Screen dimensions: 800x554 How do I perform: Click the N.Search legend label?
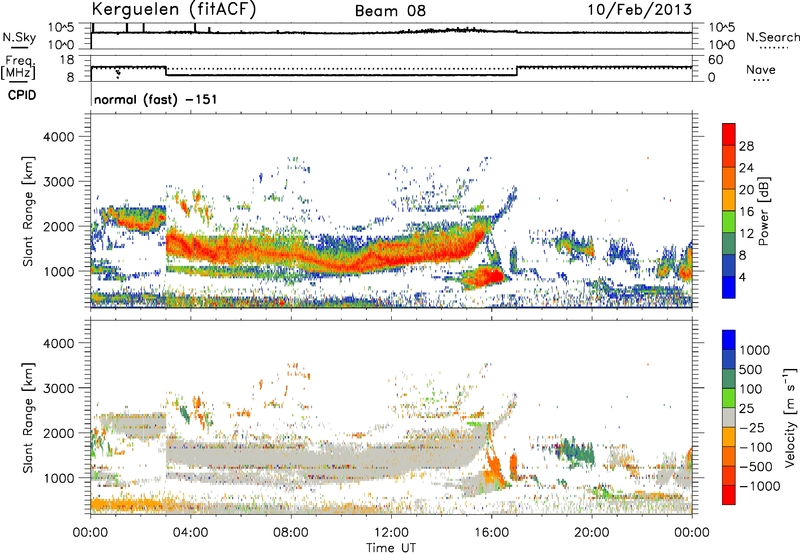tap(772, 37)
